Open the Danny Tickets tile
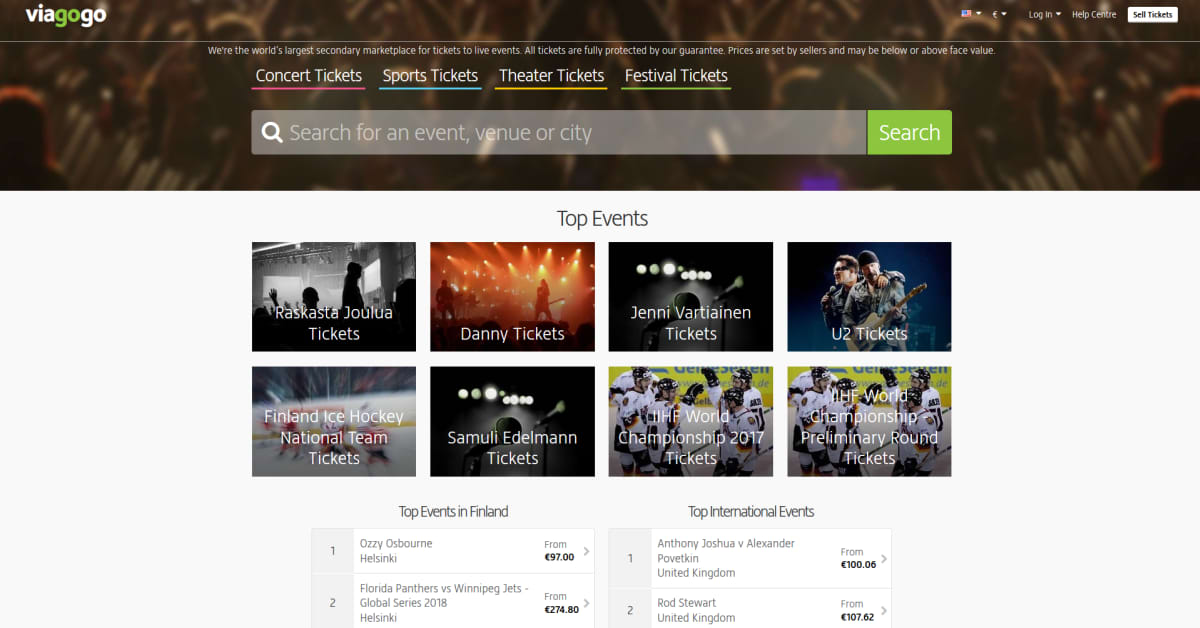 [512, 297]
